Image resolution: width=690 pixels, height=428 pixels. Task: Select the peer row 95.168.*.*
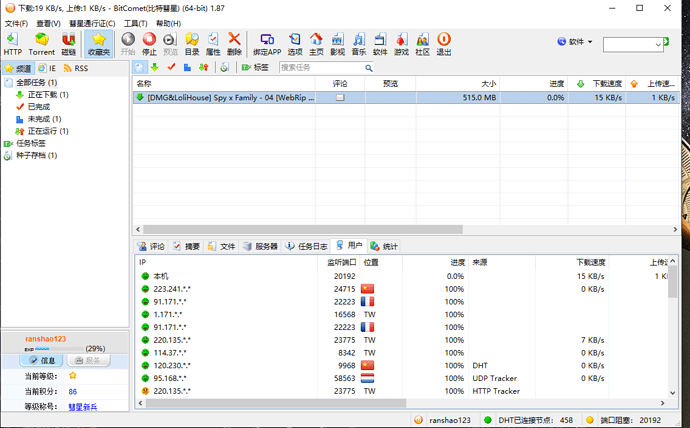click(x=402, y=378)
